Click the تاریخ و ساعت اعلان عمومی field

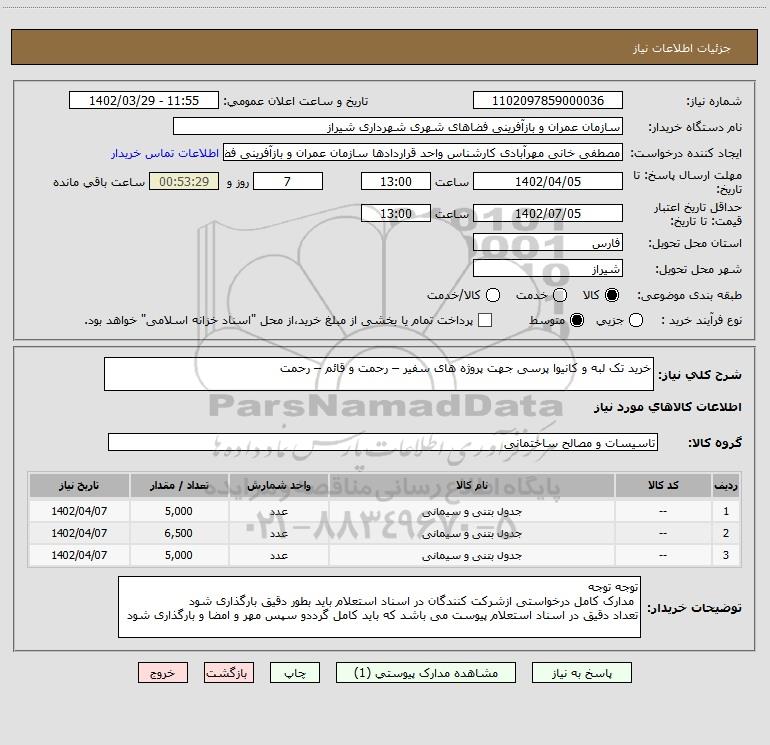point(144,101)
